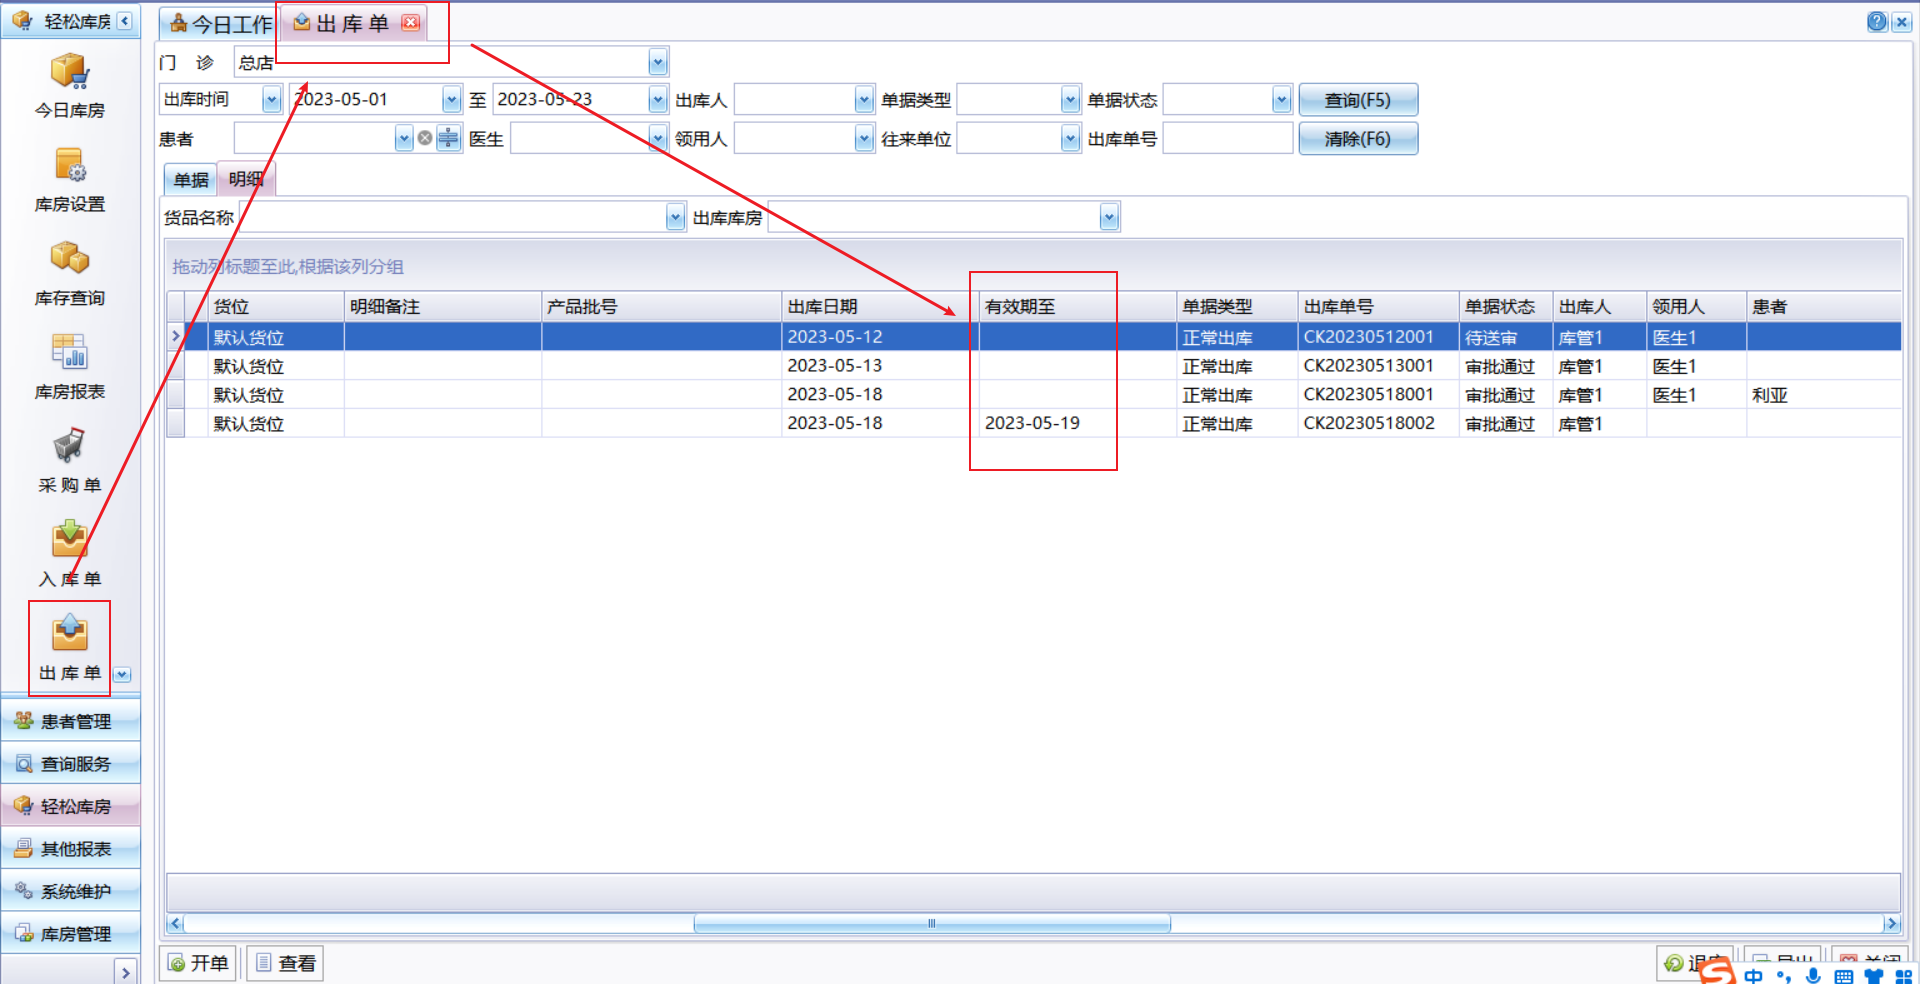Open the 患者管理 sidebar section
1920x984 pixels.
(x=70, y=721)
